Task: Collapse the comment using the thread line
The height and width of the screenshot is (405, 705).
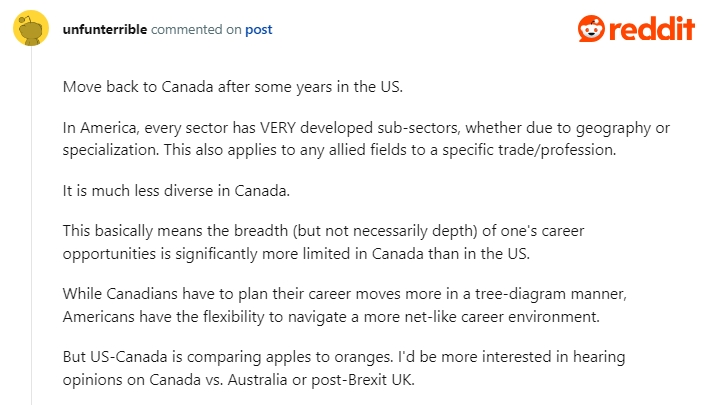Action: 31,225
